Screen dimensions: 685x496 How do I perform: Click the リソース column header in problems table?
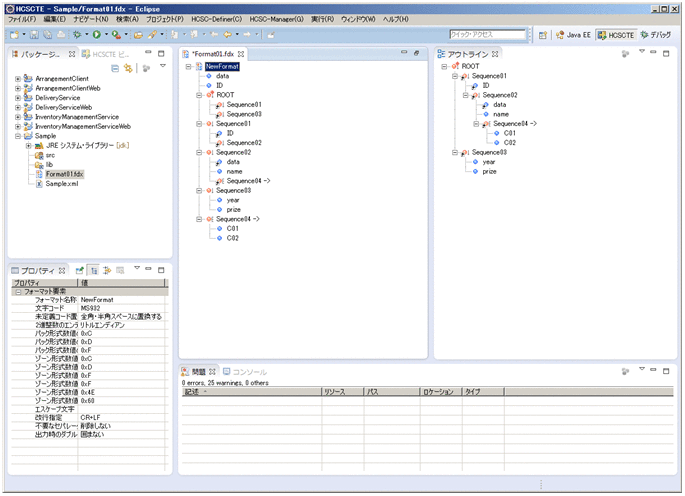tap(338, 392)
